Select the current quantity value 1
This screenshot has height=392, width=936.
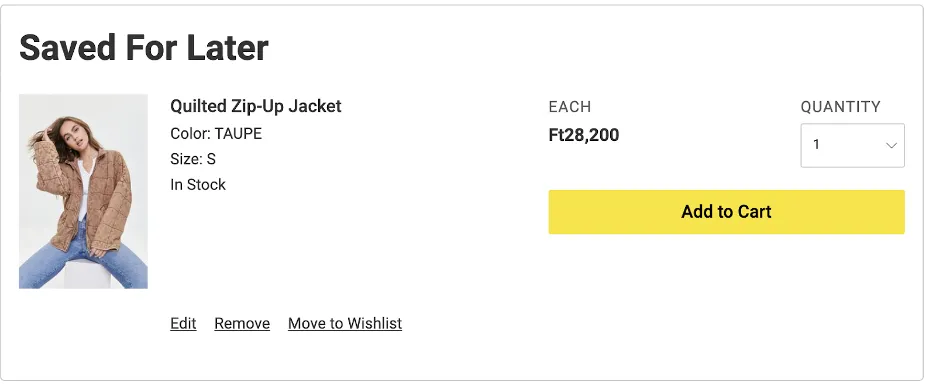click(816, 144)
